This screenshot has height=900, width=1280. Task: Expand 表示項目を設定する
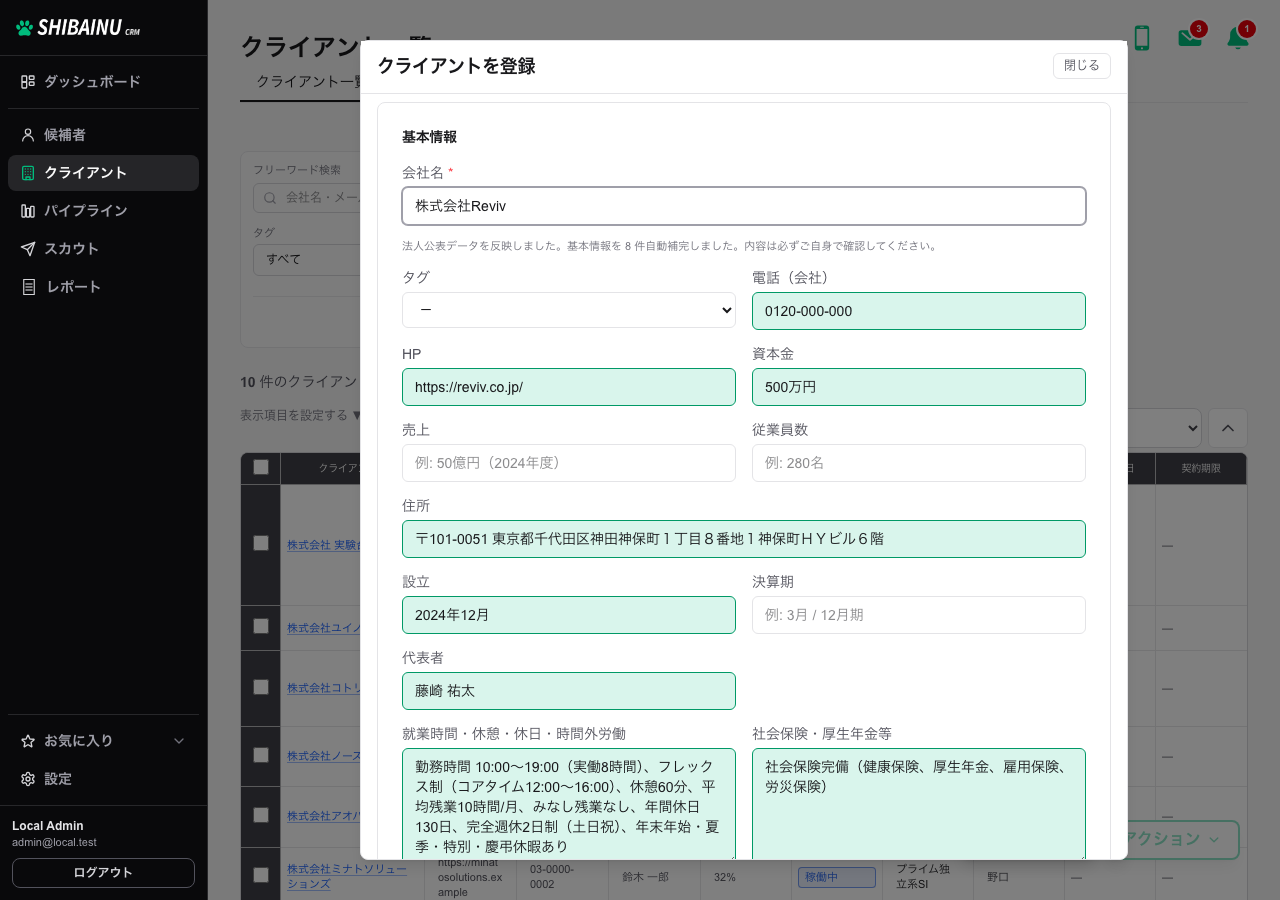click(300, 415)
